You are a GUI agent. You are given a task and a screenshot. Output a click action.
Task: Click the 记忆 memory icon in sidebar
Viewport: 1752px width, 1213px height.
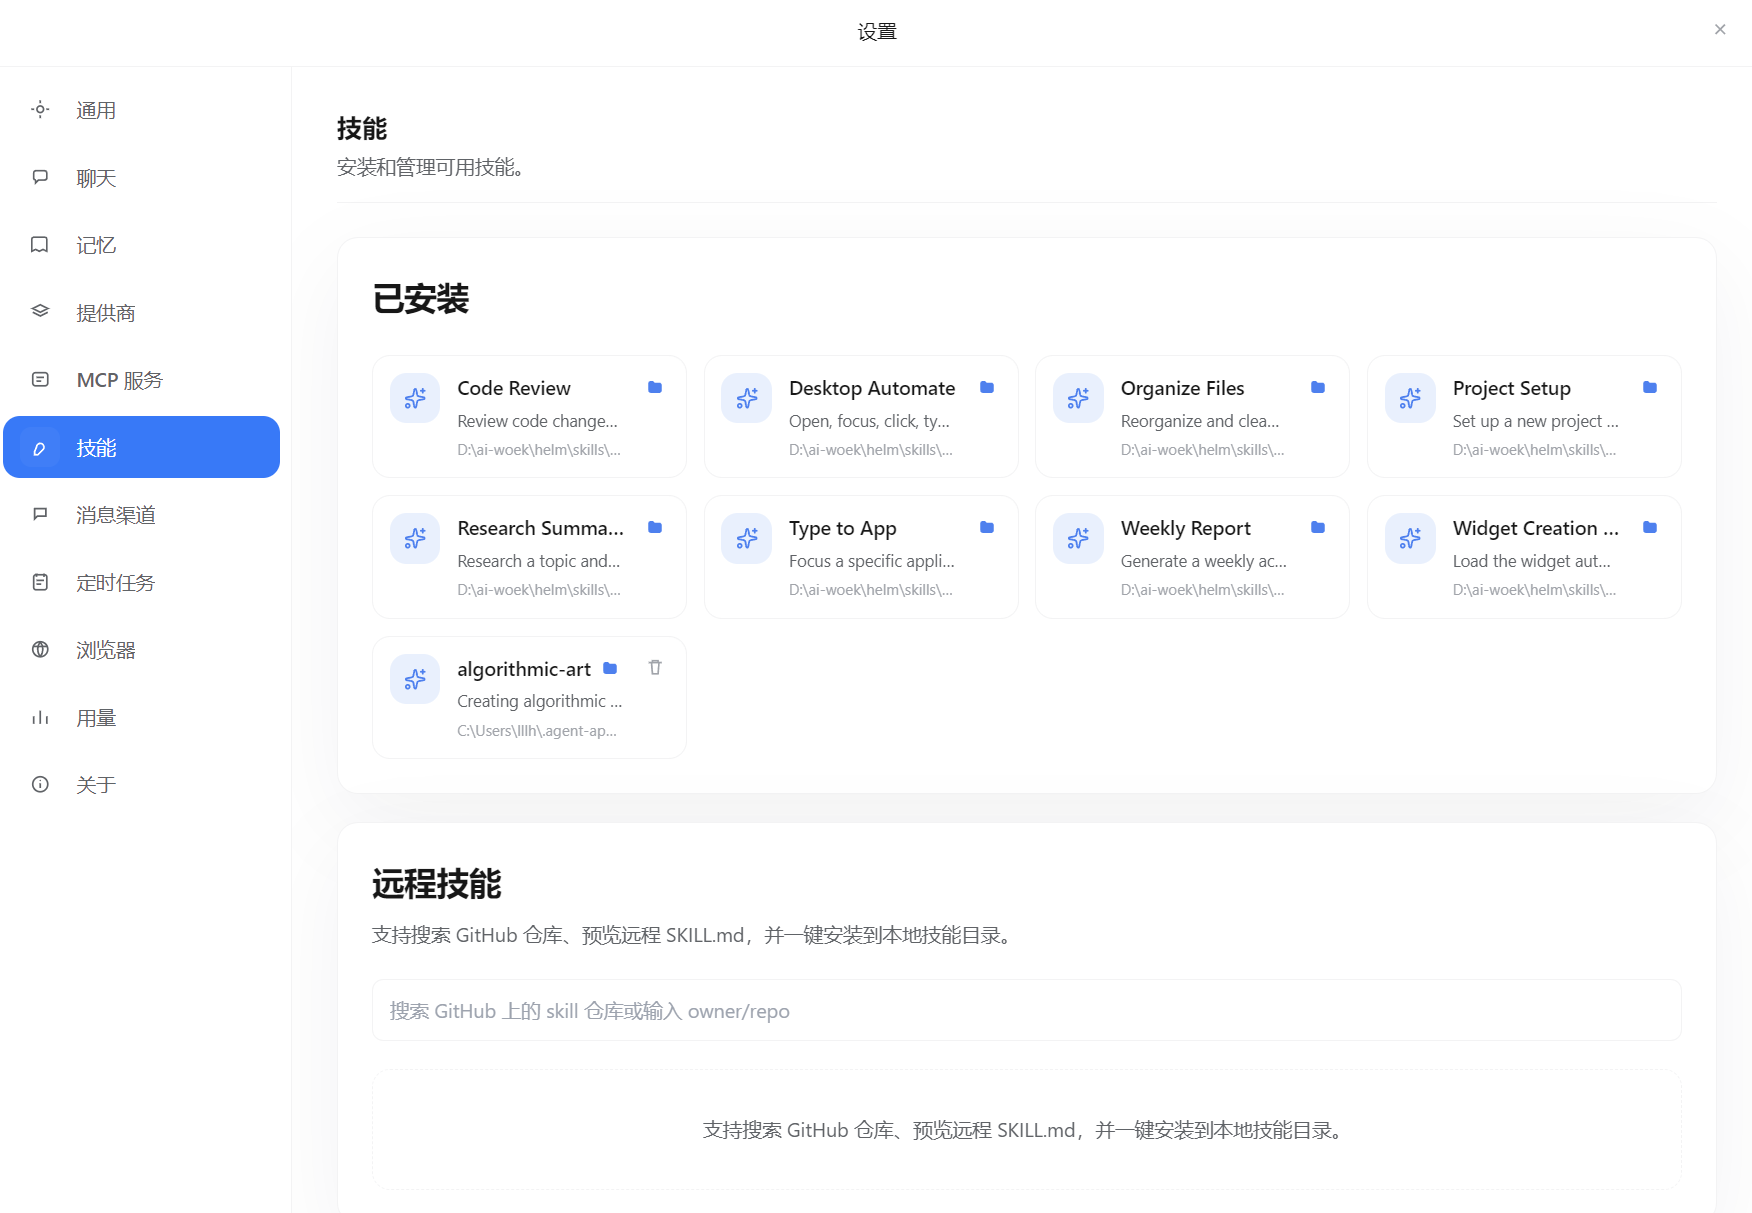[x=40, y=245]
